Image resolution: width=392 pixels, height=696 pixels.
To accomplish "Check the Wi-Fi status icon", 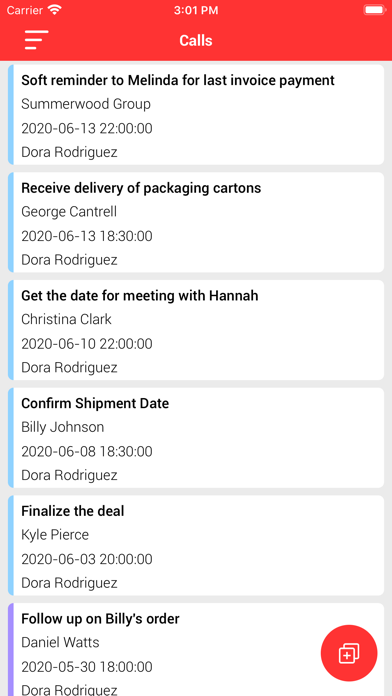I will pos(55,10).
